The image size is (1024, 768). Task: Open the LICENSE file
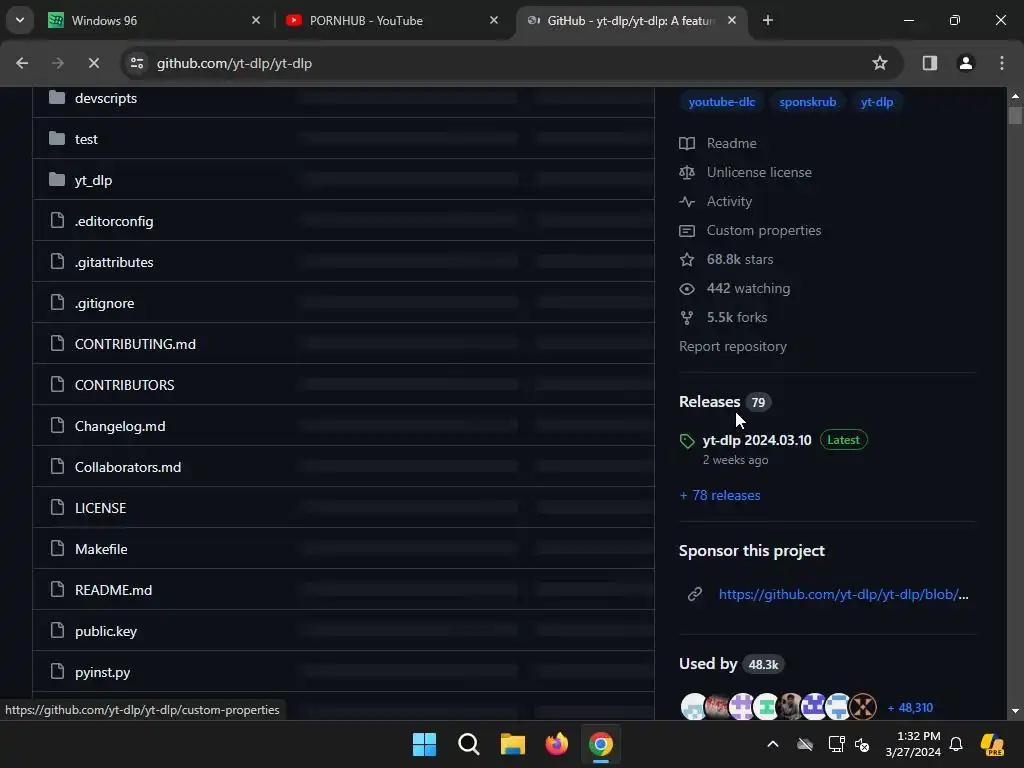click(101, 508)
